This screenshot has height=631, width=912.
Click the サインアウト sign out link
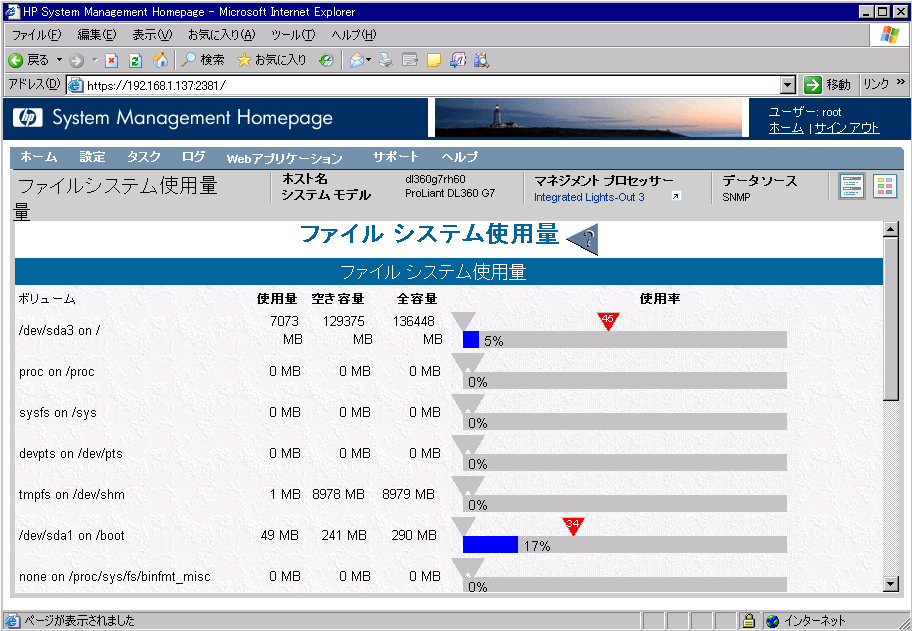click(847, 128)
